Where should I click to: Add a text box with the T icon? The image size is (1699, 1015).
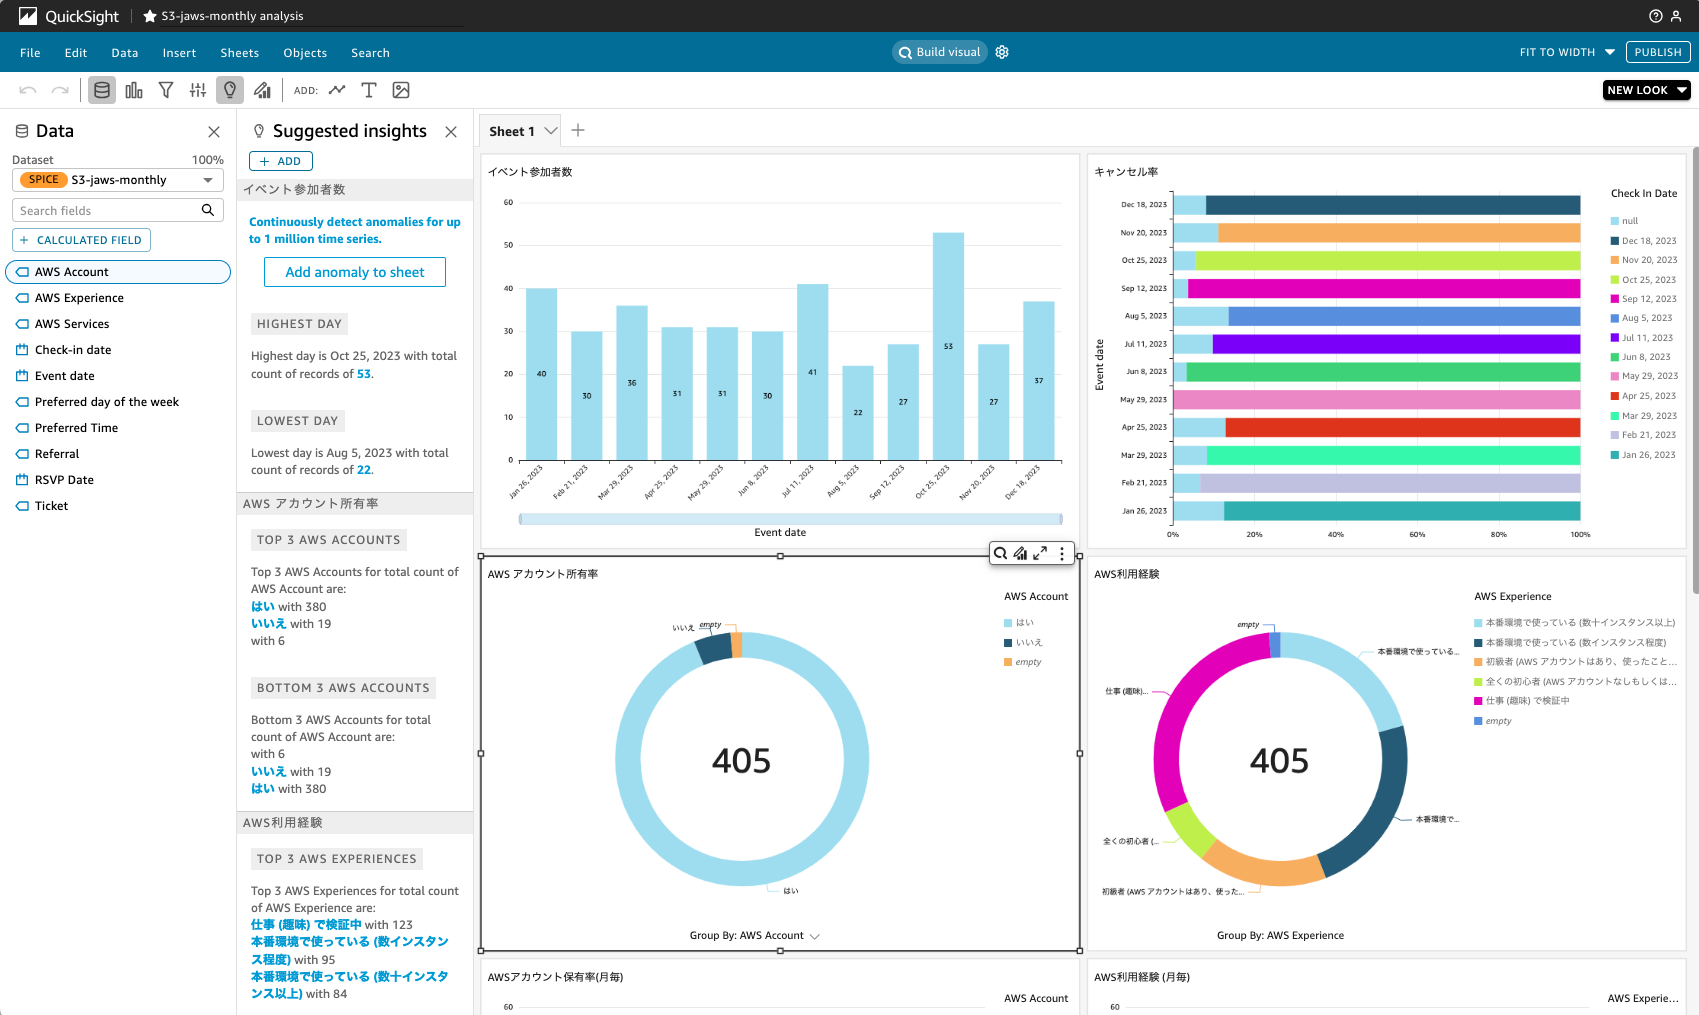(369, 90)
